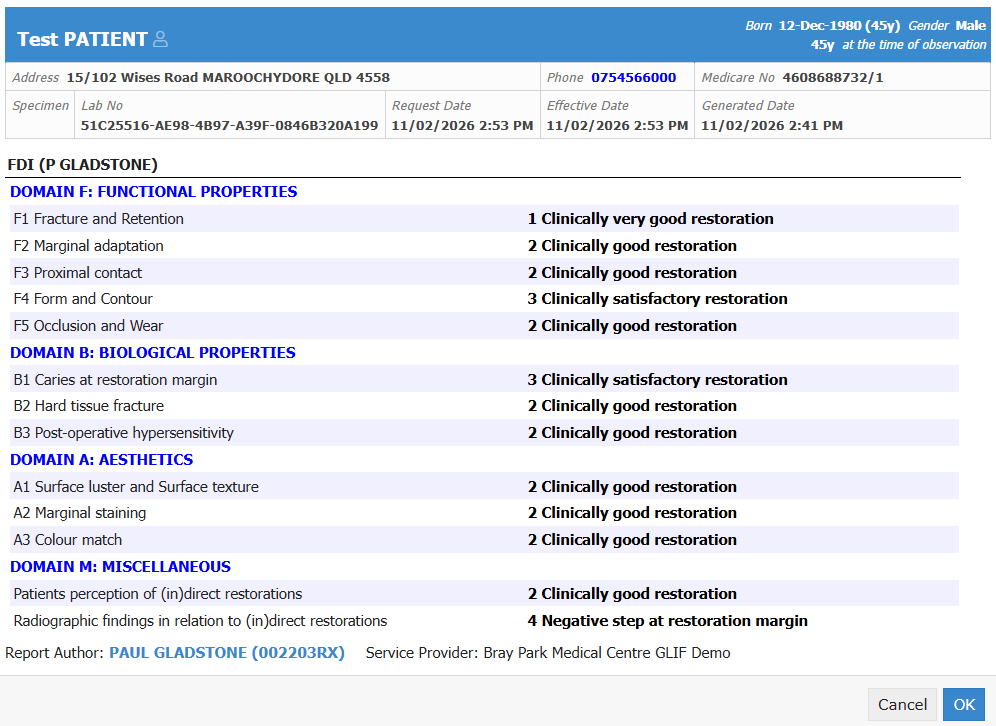This screenshot has width=996, height=726.
Task: Click Domain M: Miscellaneous heading
Action: pos(120,567)
